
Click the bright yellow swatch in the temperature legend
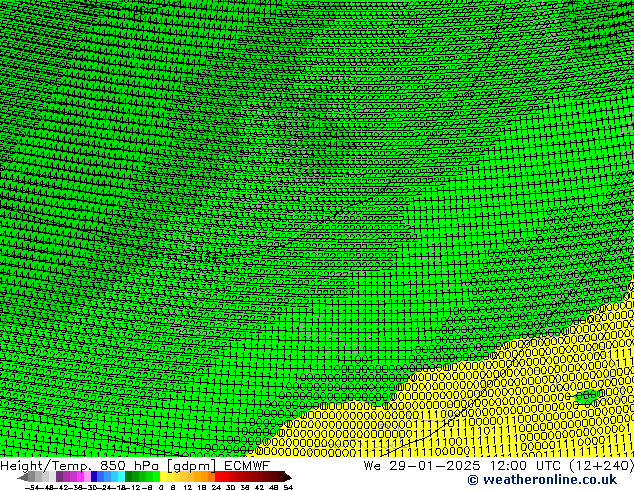coord(163,477)
